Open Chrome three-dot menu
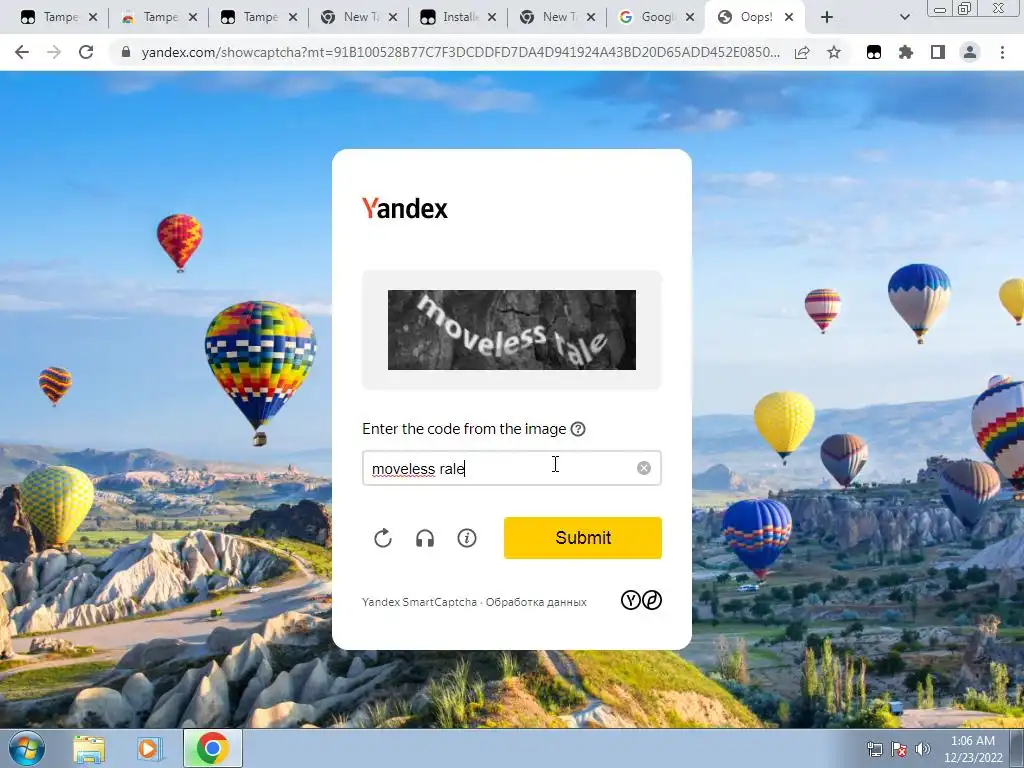 (x=1002, y=52)
